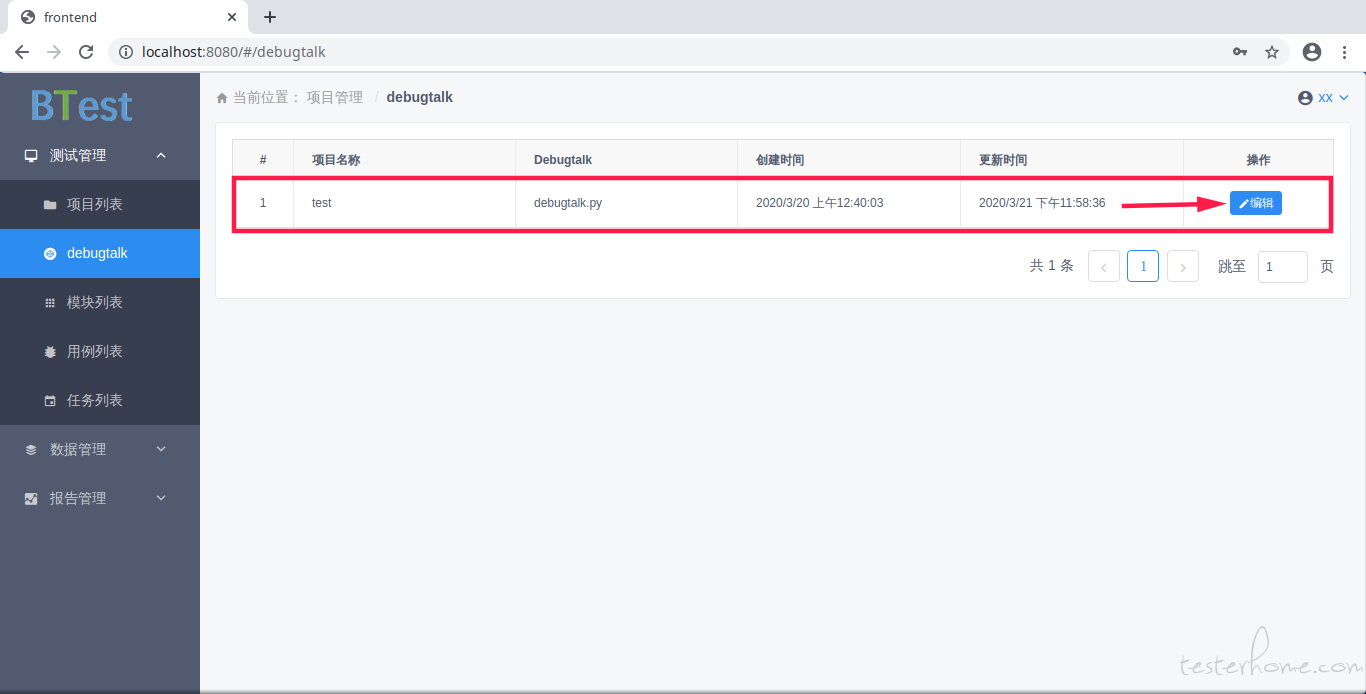The width and height of the screenshot is (1366, 694).
Task: Go to previous page in pagination
Action: (x=1104, y=266)
